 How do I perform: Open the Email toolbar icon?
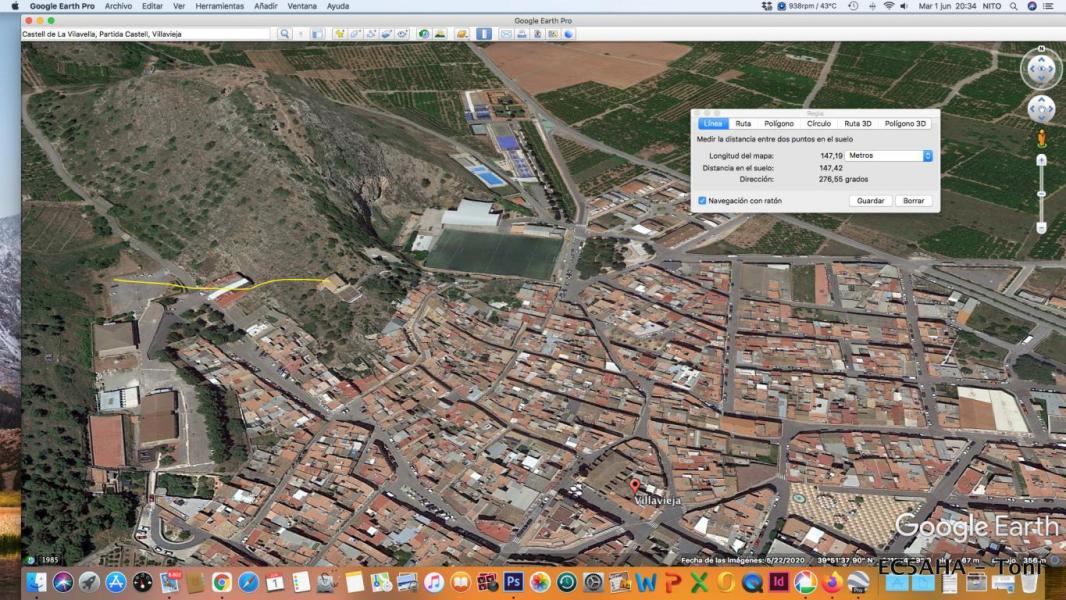coord(506,34)
